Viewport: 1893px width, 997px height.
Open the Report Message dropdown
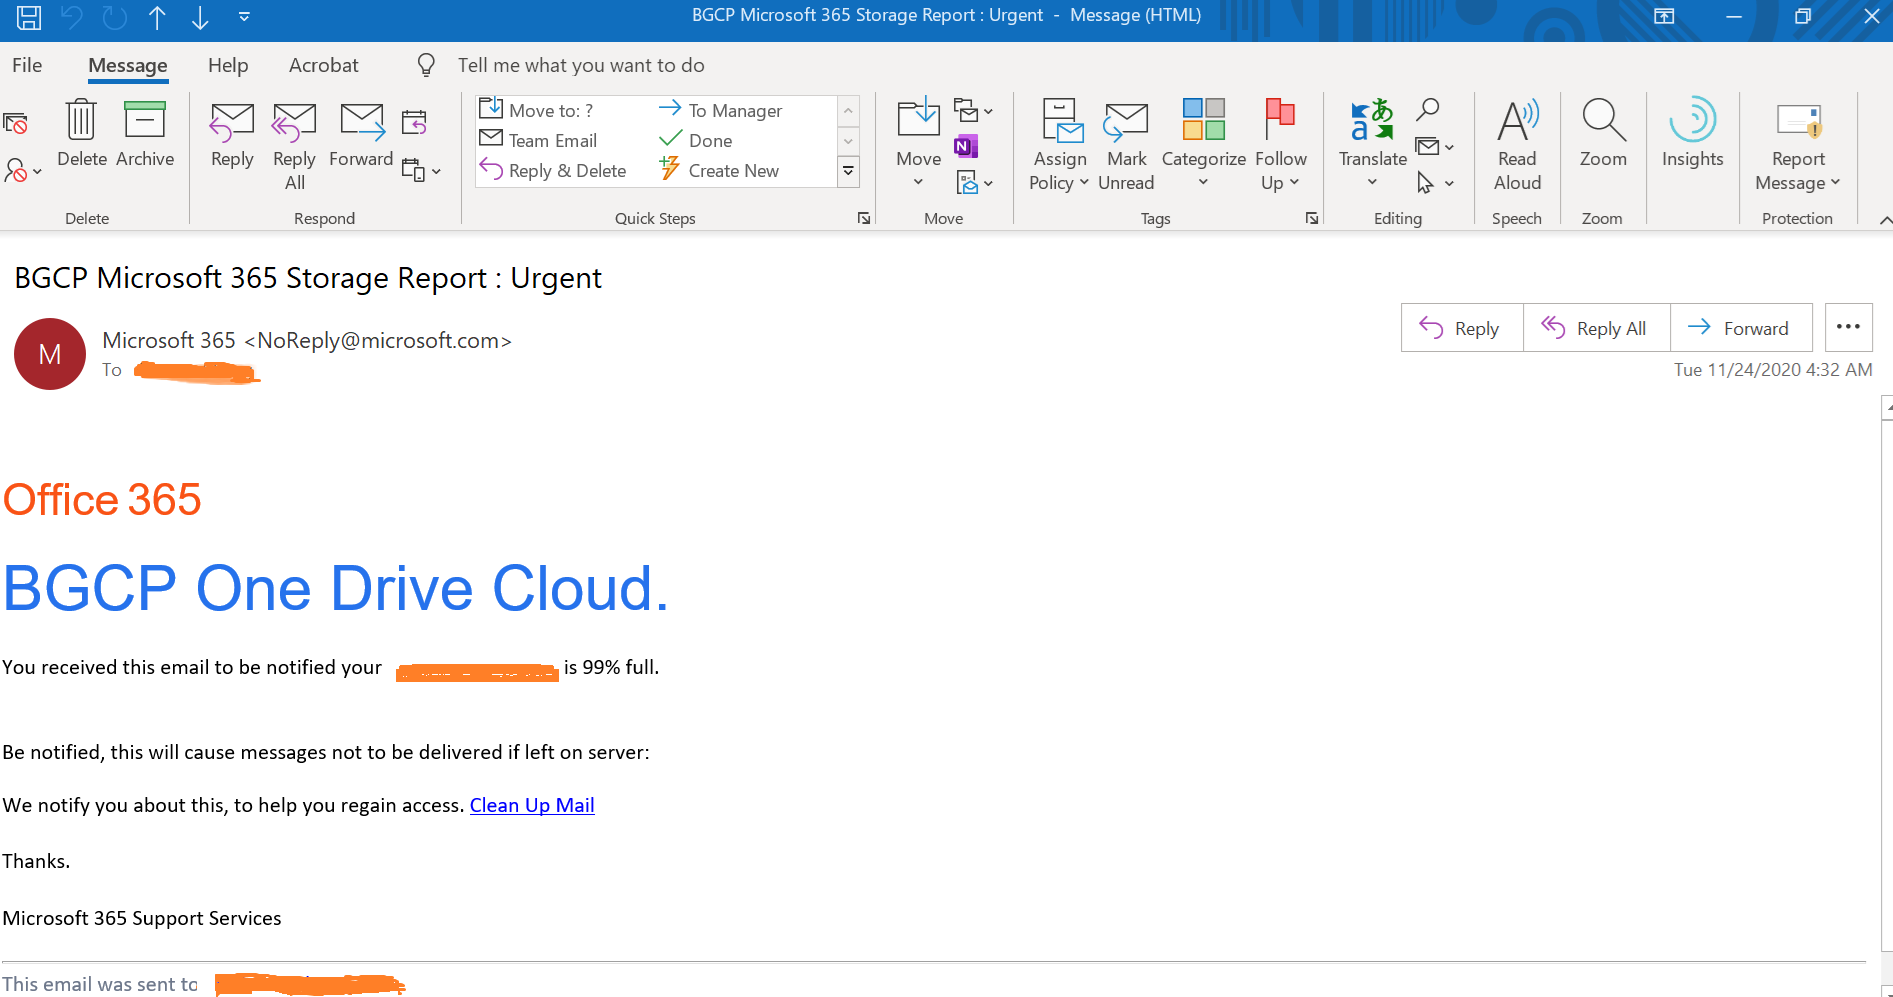pos(1797,170)
